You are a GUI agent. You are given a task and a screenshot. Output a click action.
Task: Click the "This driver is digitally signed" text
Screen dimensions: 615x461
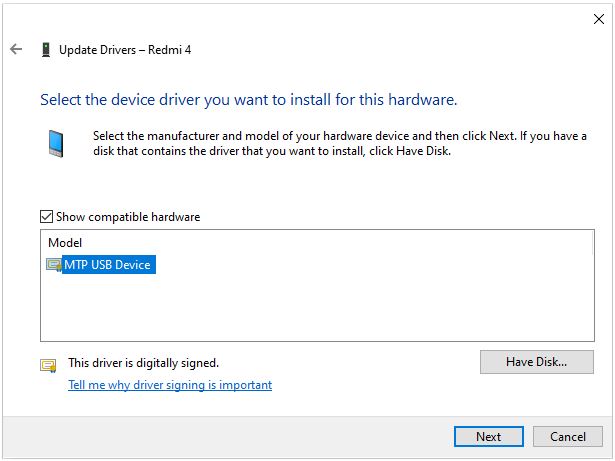click(x=143, y=363)
